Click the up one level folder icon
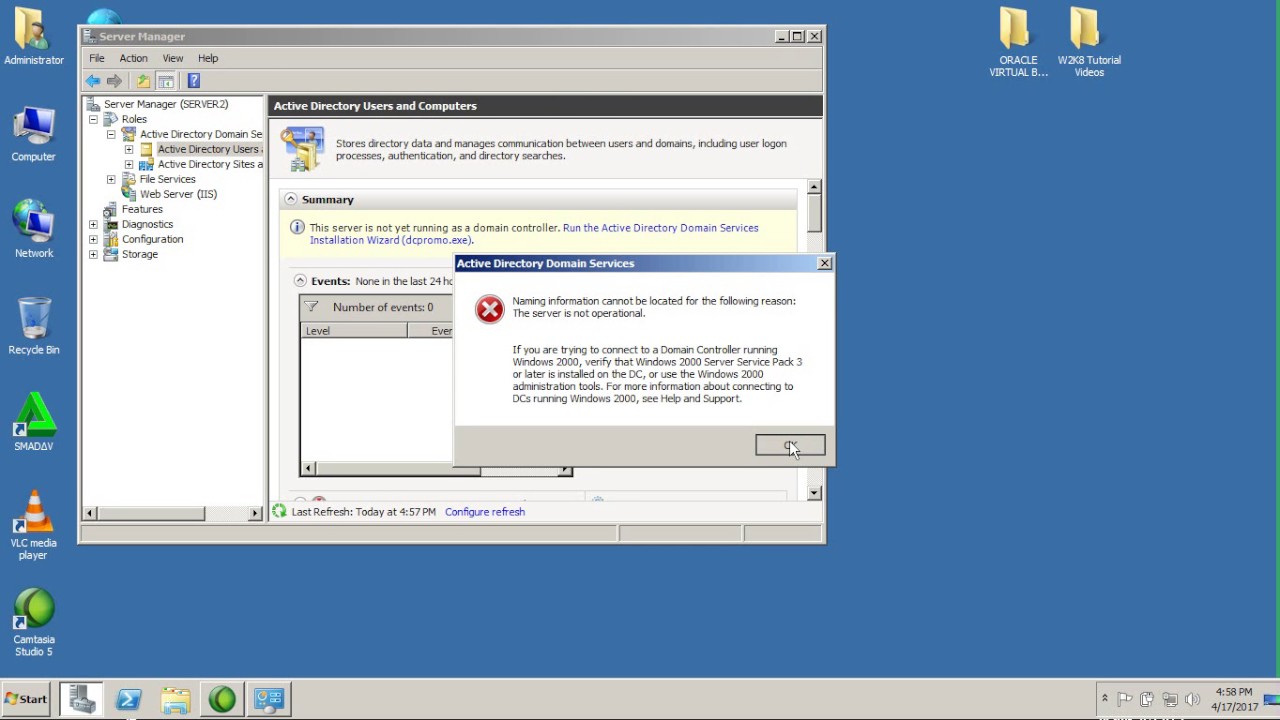1280x720 pixels. (x=143, y=81)
